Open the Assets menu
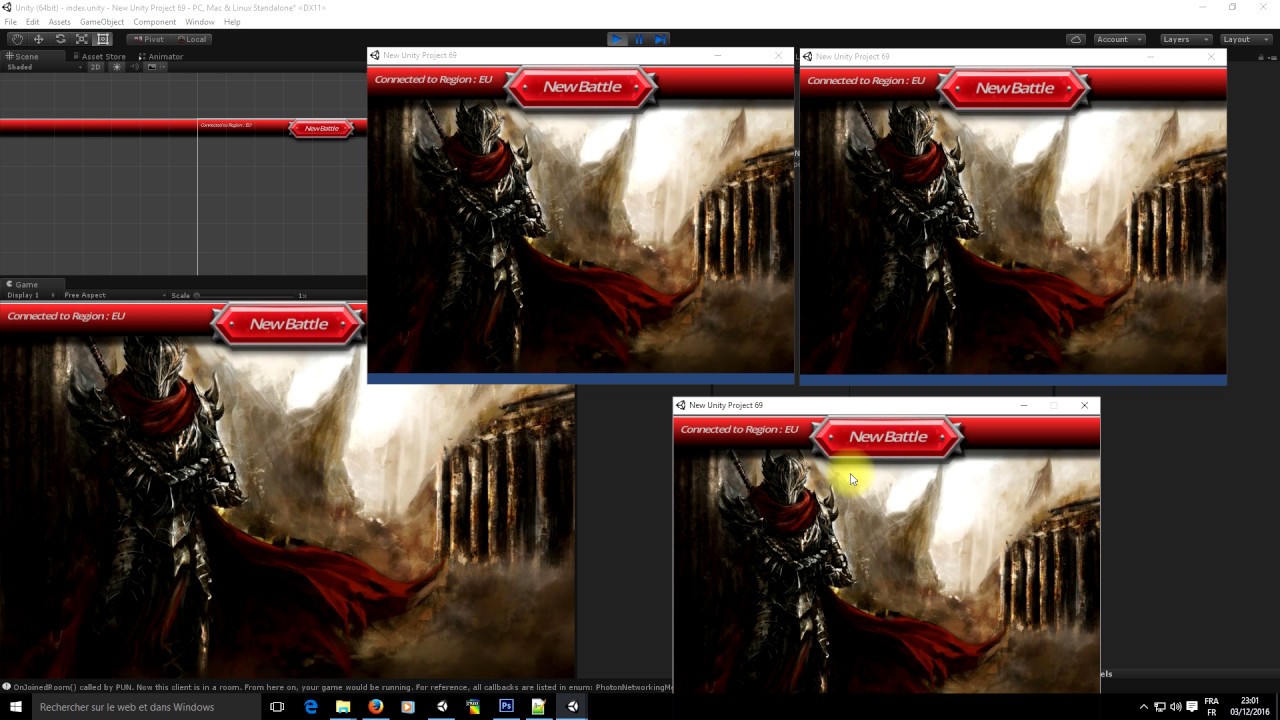 [60, 22]
